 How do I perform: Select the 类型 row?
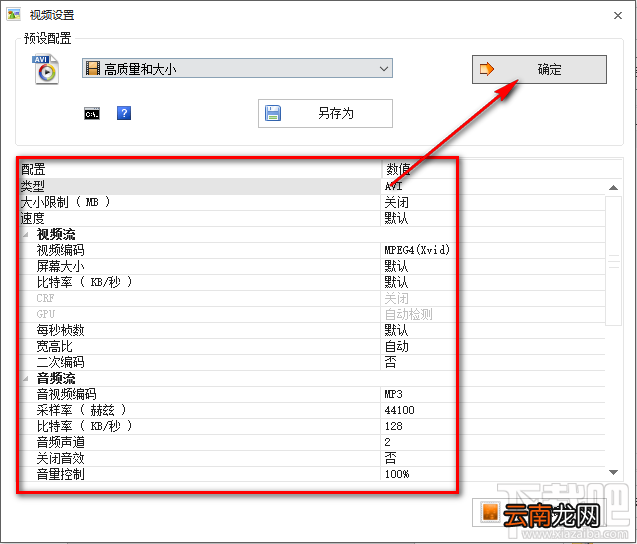pyautogui.click(x=312, y=186)
